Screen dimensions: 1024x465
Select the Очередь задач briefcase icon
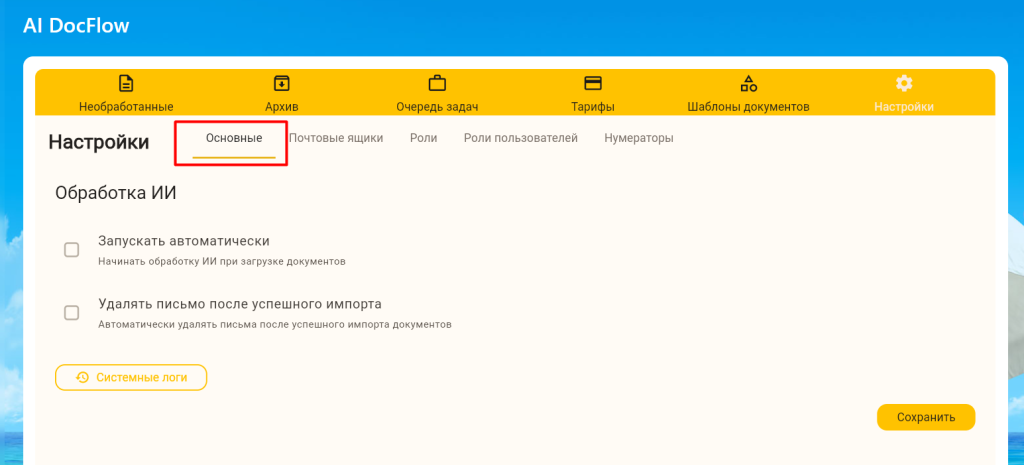[437, 83]
